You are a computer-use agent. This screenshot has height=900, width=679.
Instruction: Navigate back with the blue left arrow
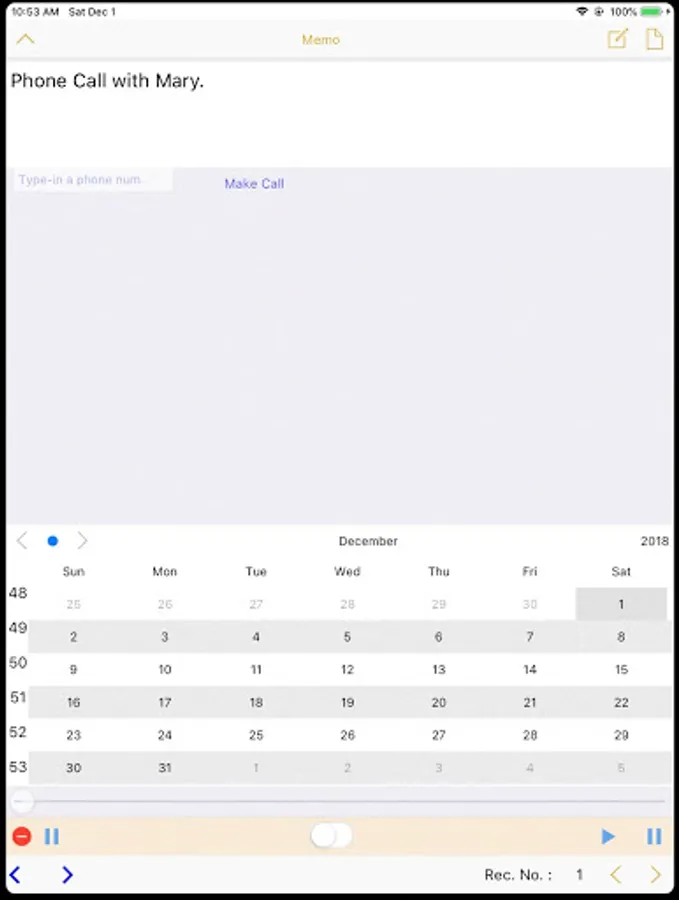click(x=15, y=875)
